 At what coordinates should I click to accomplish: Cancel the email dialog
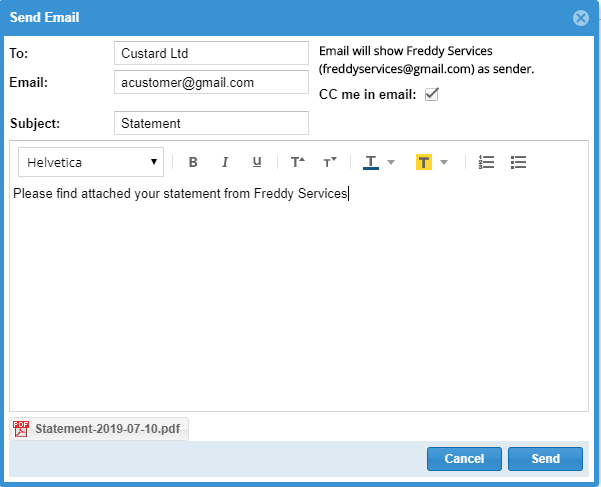tap(464, 459)
